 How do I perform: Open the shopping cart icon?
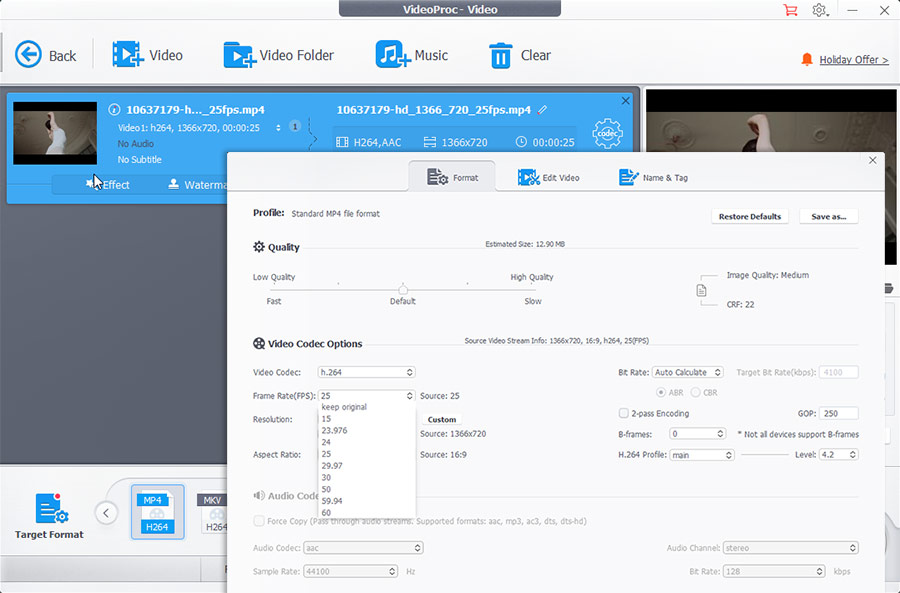point(790,10)
